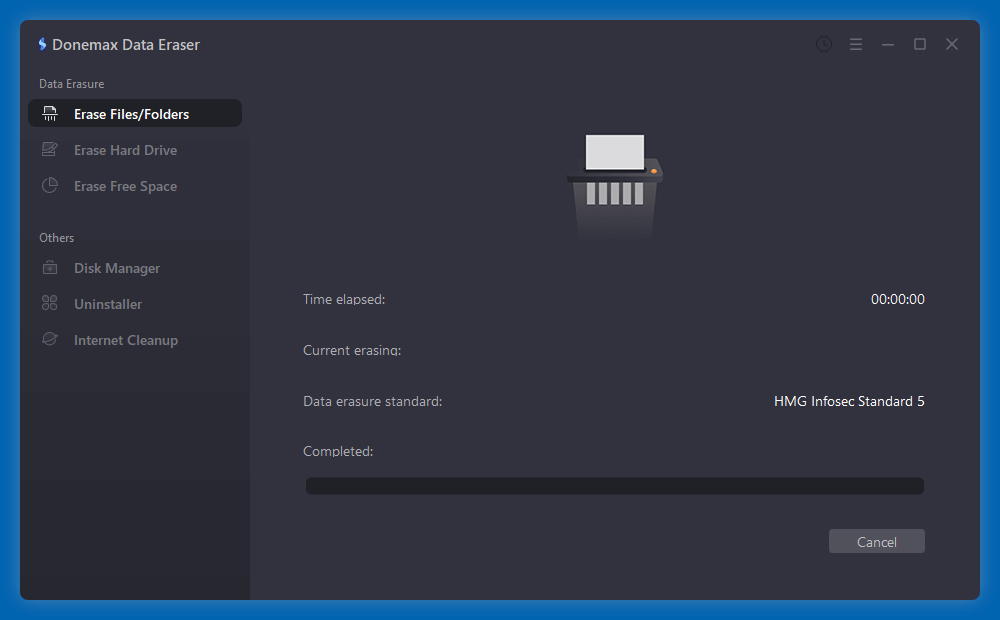
Task: Open the Internet Cleanup eraser icon
Action: coord(50,340)
